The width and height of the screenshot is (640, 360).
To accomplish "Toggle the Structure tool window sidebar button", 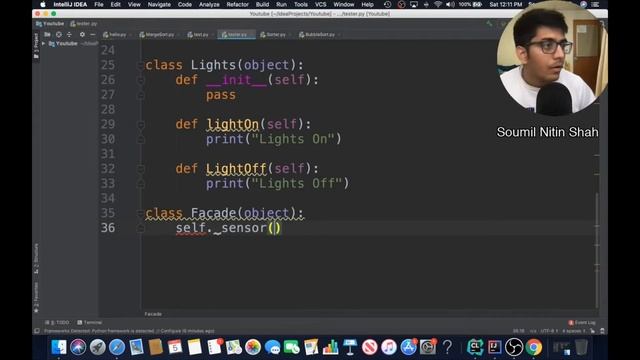I will pyautogui.click(x=36, y=259).
